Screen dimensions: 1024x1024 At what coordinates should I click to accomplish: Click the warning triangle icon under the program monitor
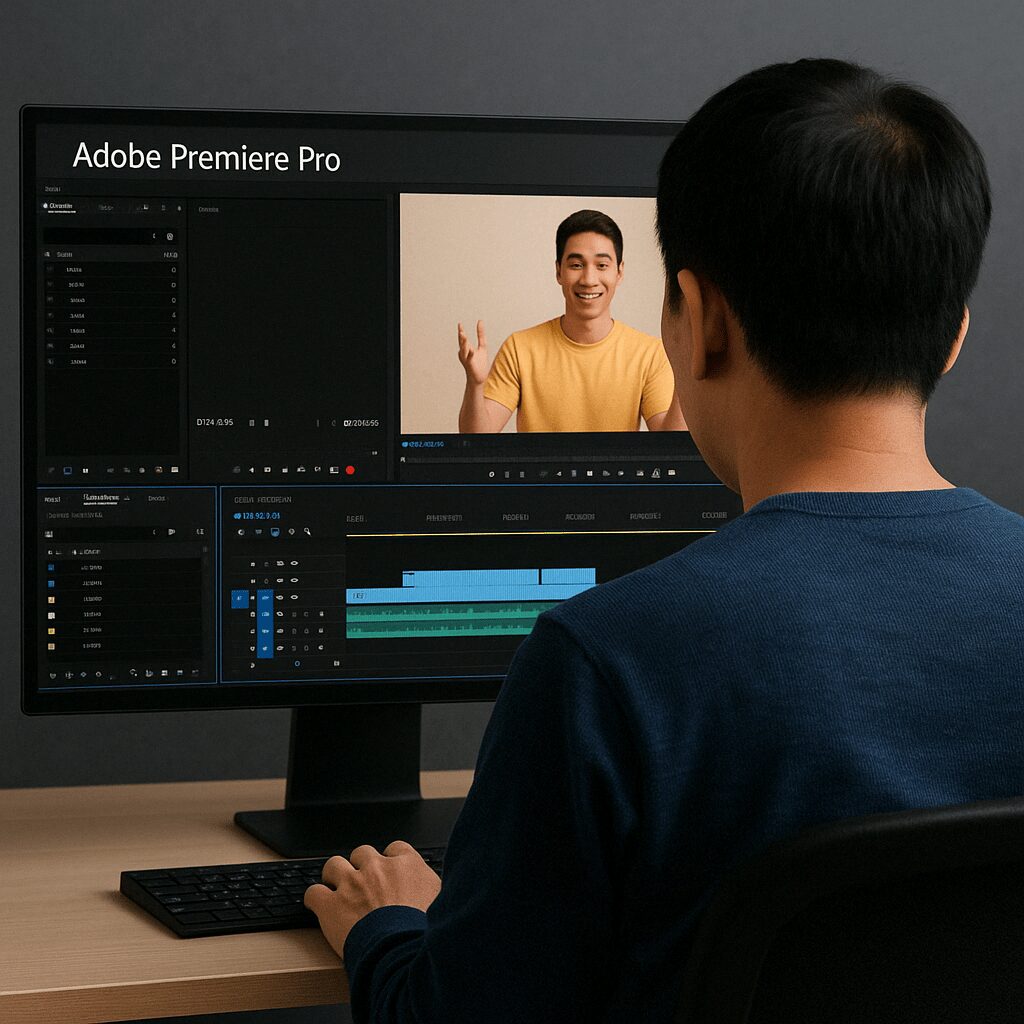(656, 474)
